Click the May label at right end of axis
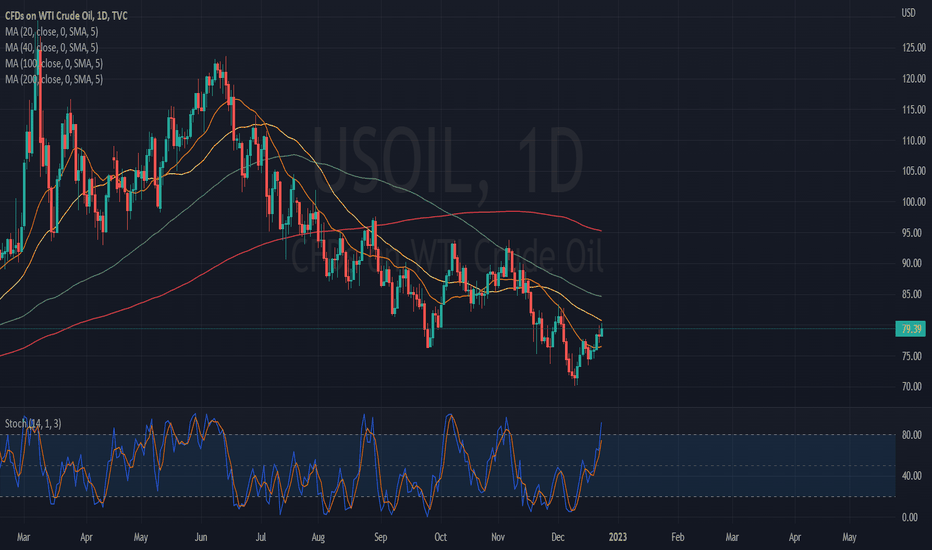Image resolution: width=932 pixels, height=550 pixels. pos(849,537)
